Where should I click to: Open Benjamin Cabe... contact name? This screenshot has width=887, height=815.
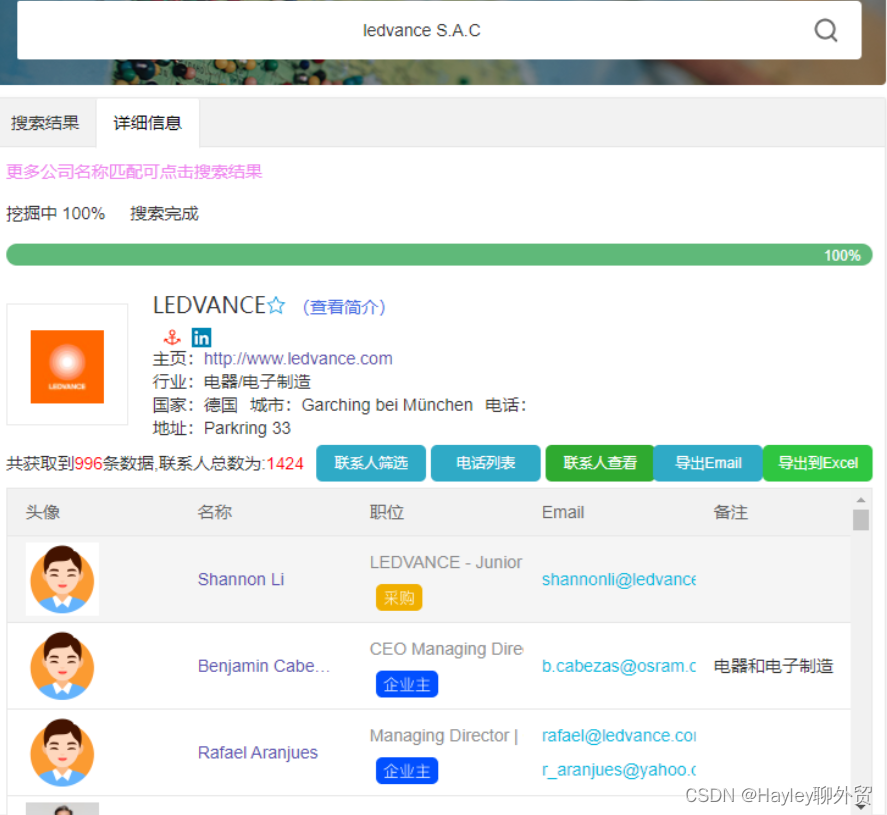click(x=264, y=666)
